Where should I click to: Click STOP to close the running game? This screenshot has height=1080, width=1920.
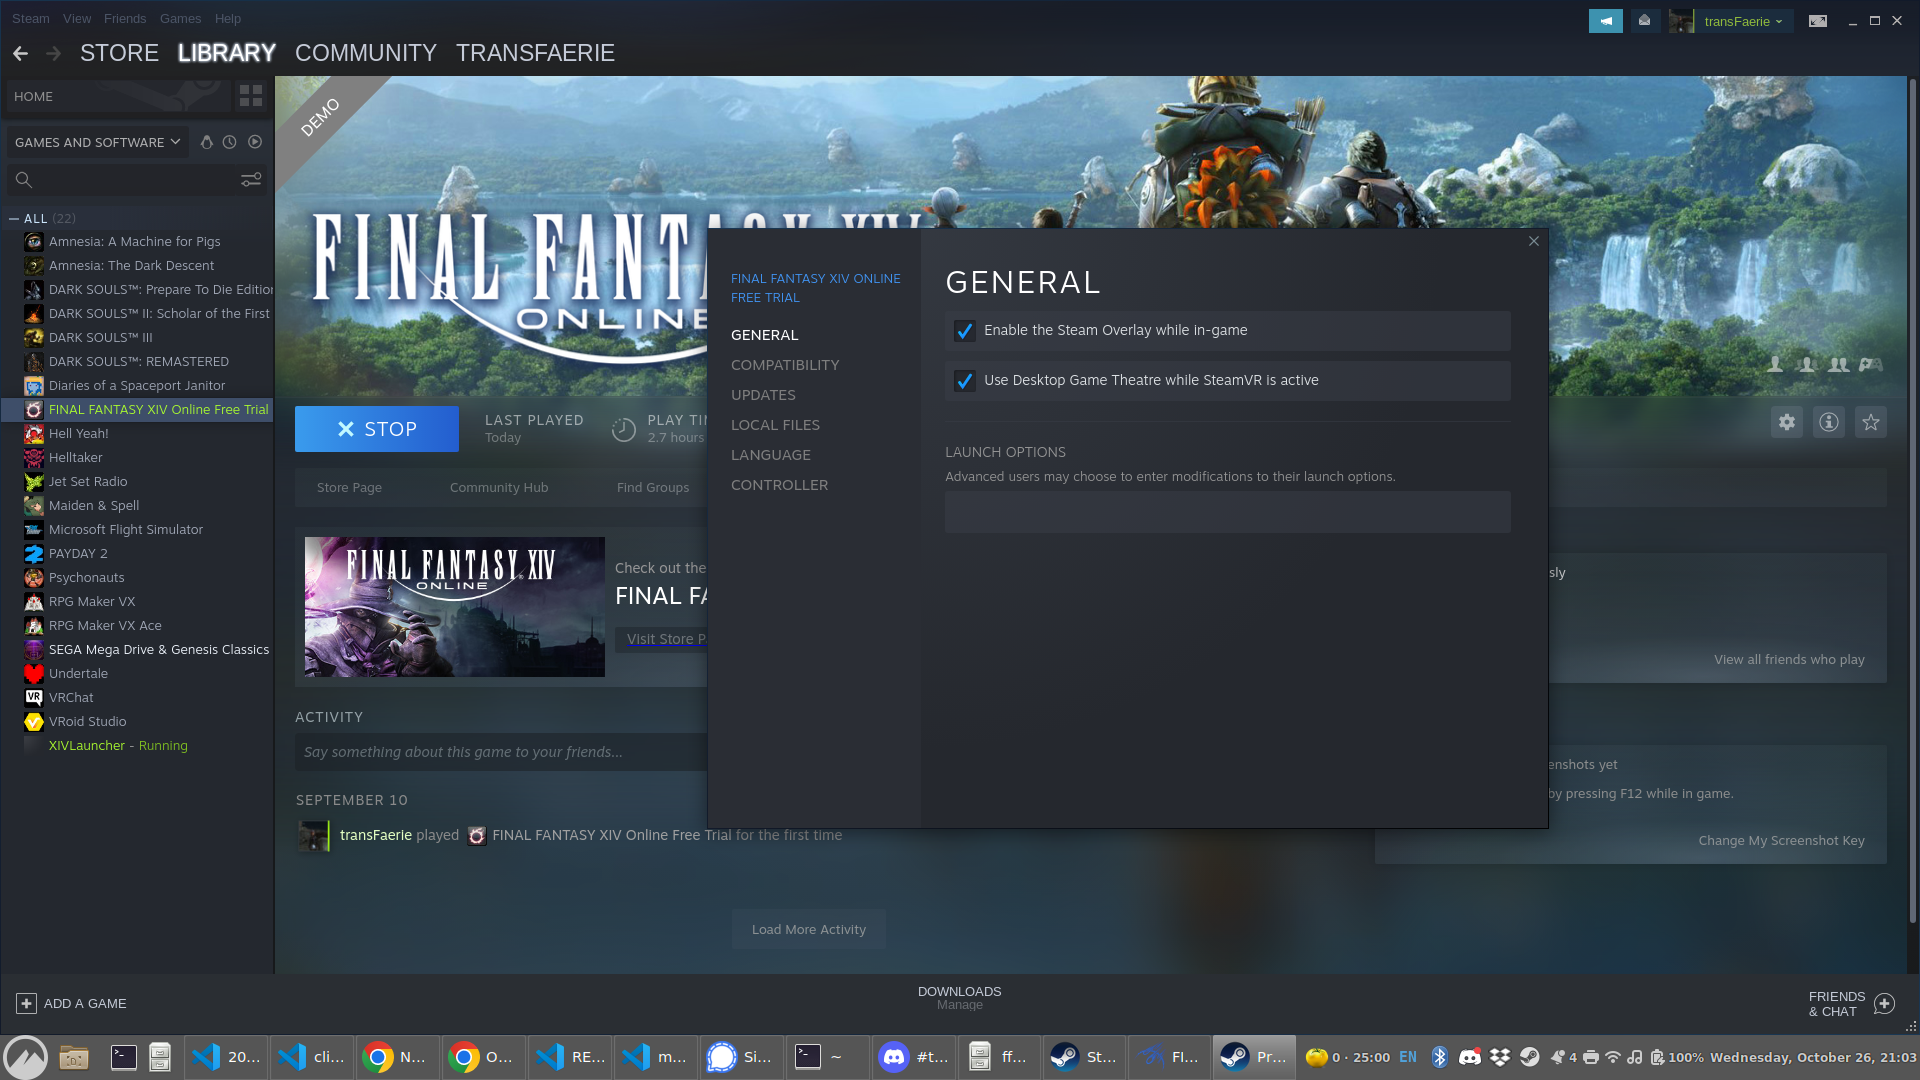click(377, 428)
